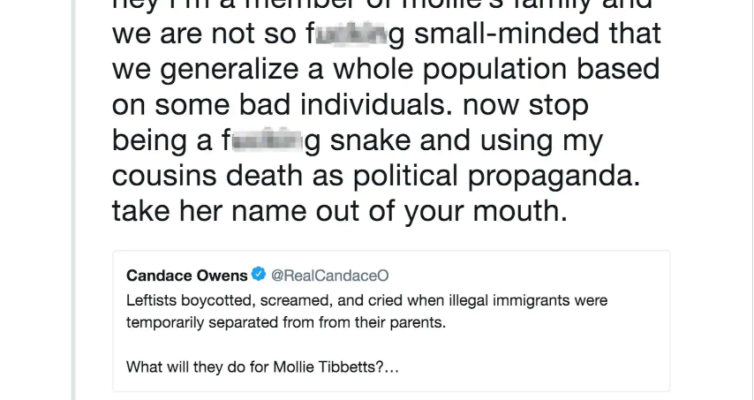Viewport: 754px width, 400px height.
Task: Select the word "propaganda" in the tweet
Action: tap(553, 176)
